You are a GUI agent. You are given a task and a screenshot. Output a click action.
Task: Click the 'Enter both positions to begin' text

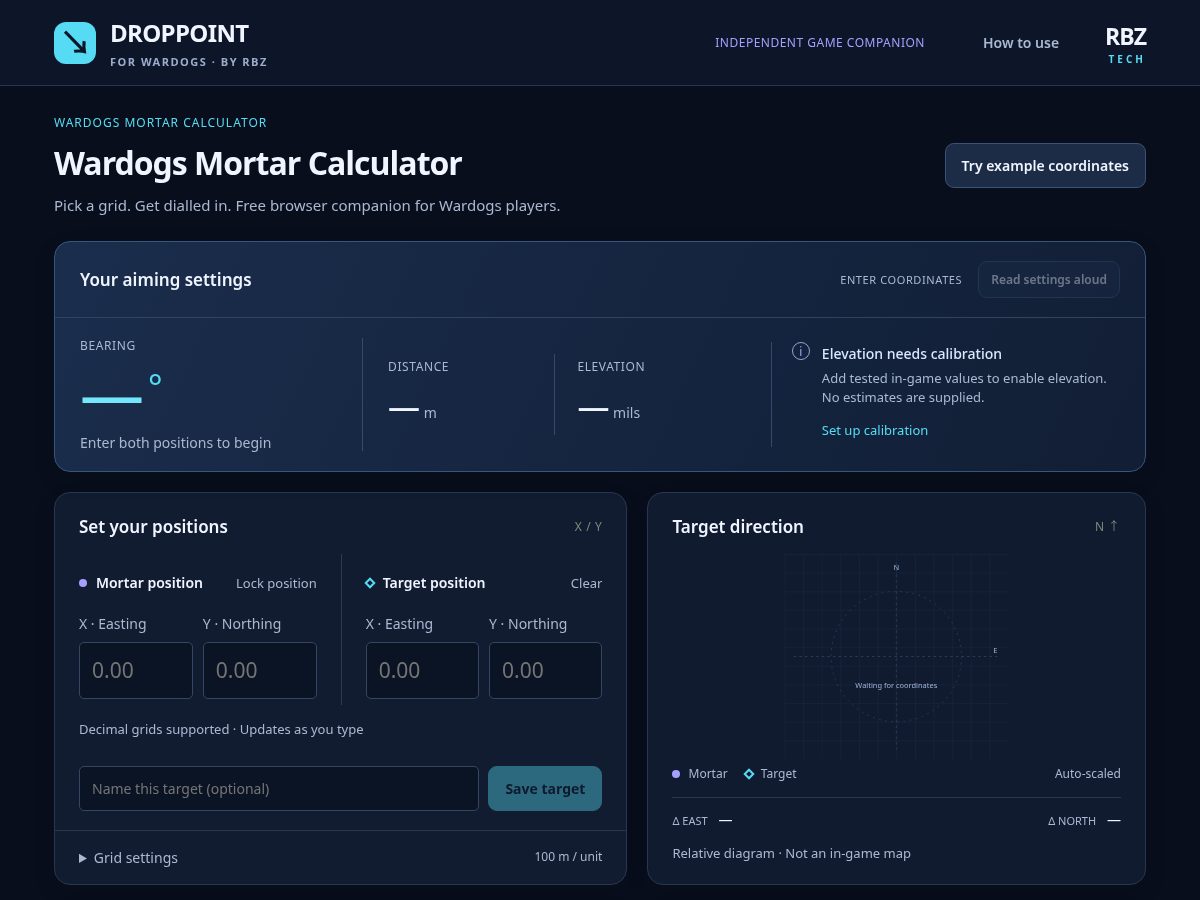click(x=175, y=443)
